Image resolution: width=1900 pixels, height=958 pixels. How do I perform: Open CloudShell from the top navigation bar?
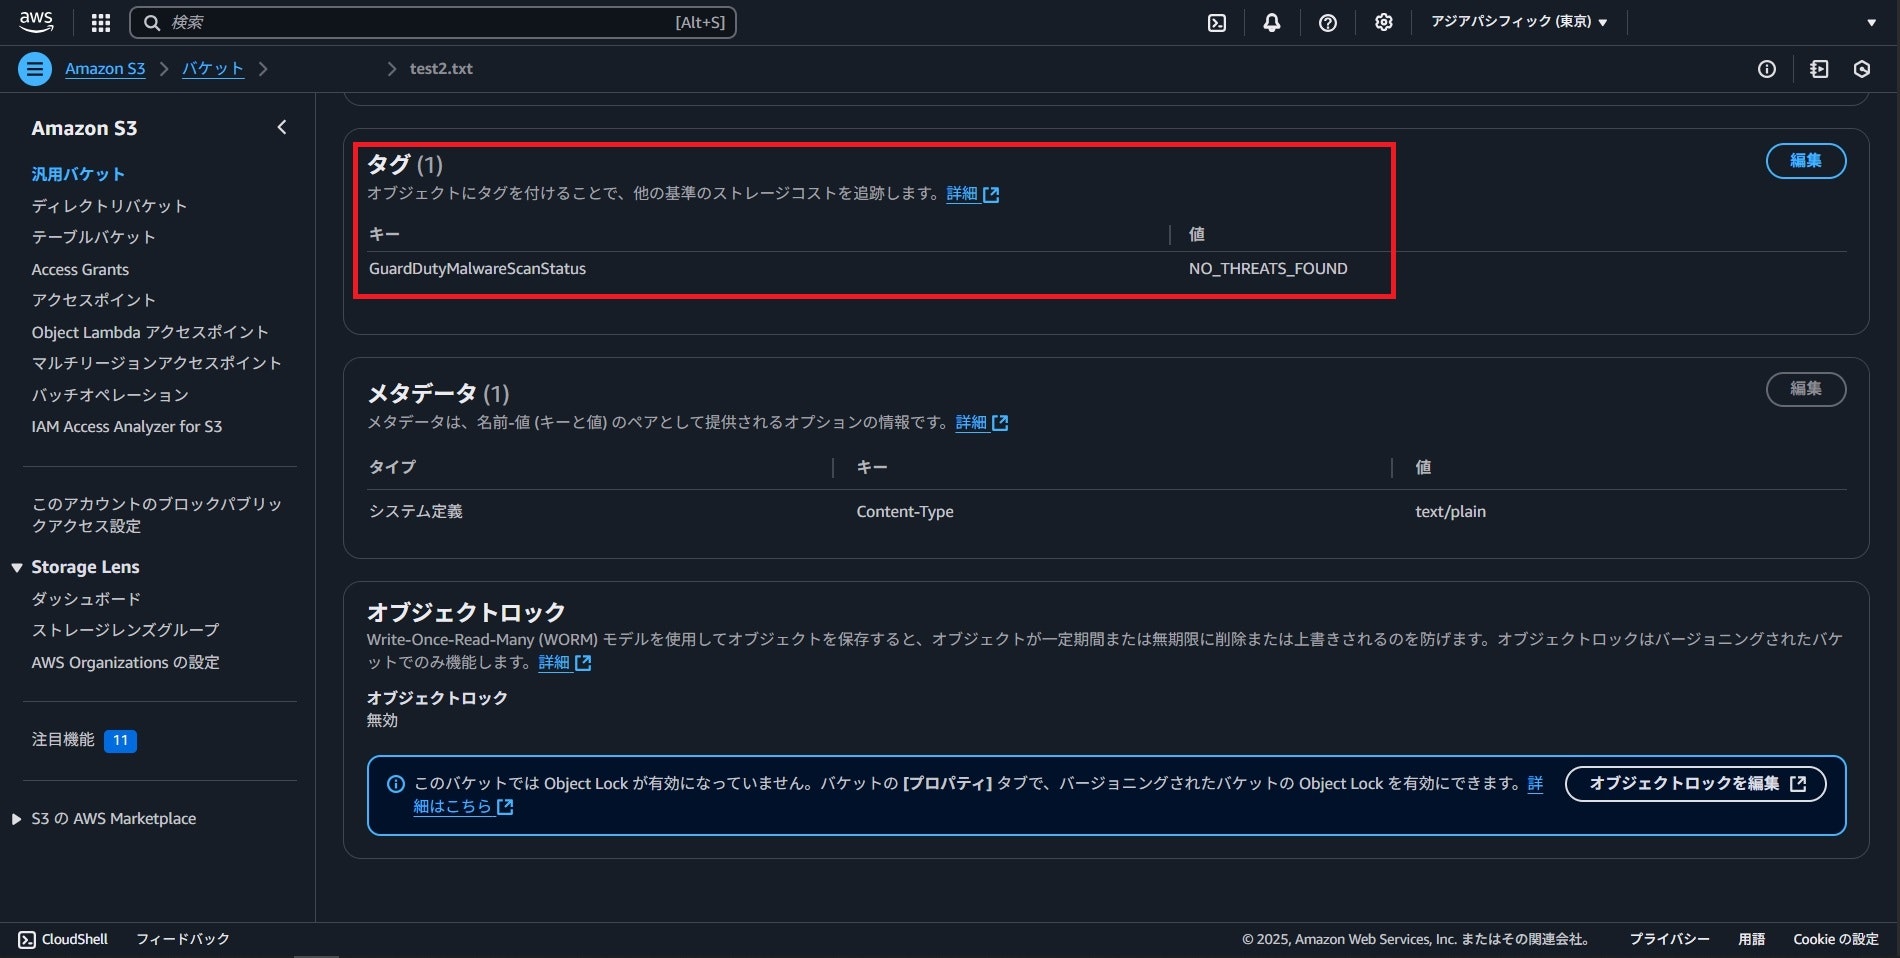click(x=1216, y=22)
